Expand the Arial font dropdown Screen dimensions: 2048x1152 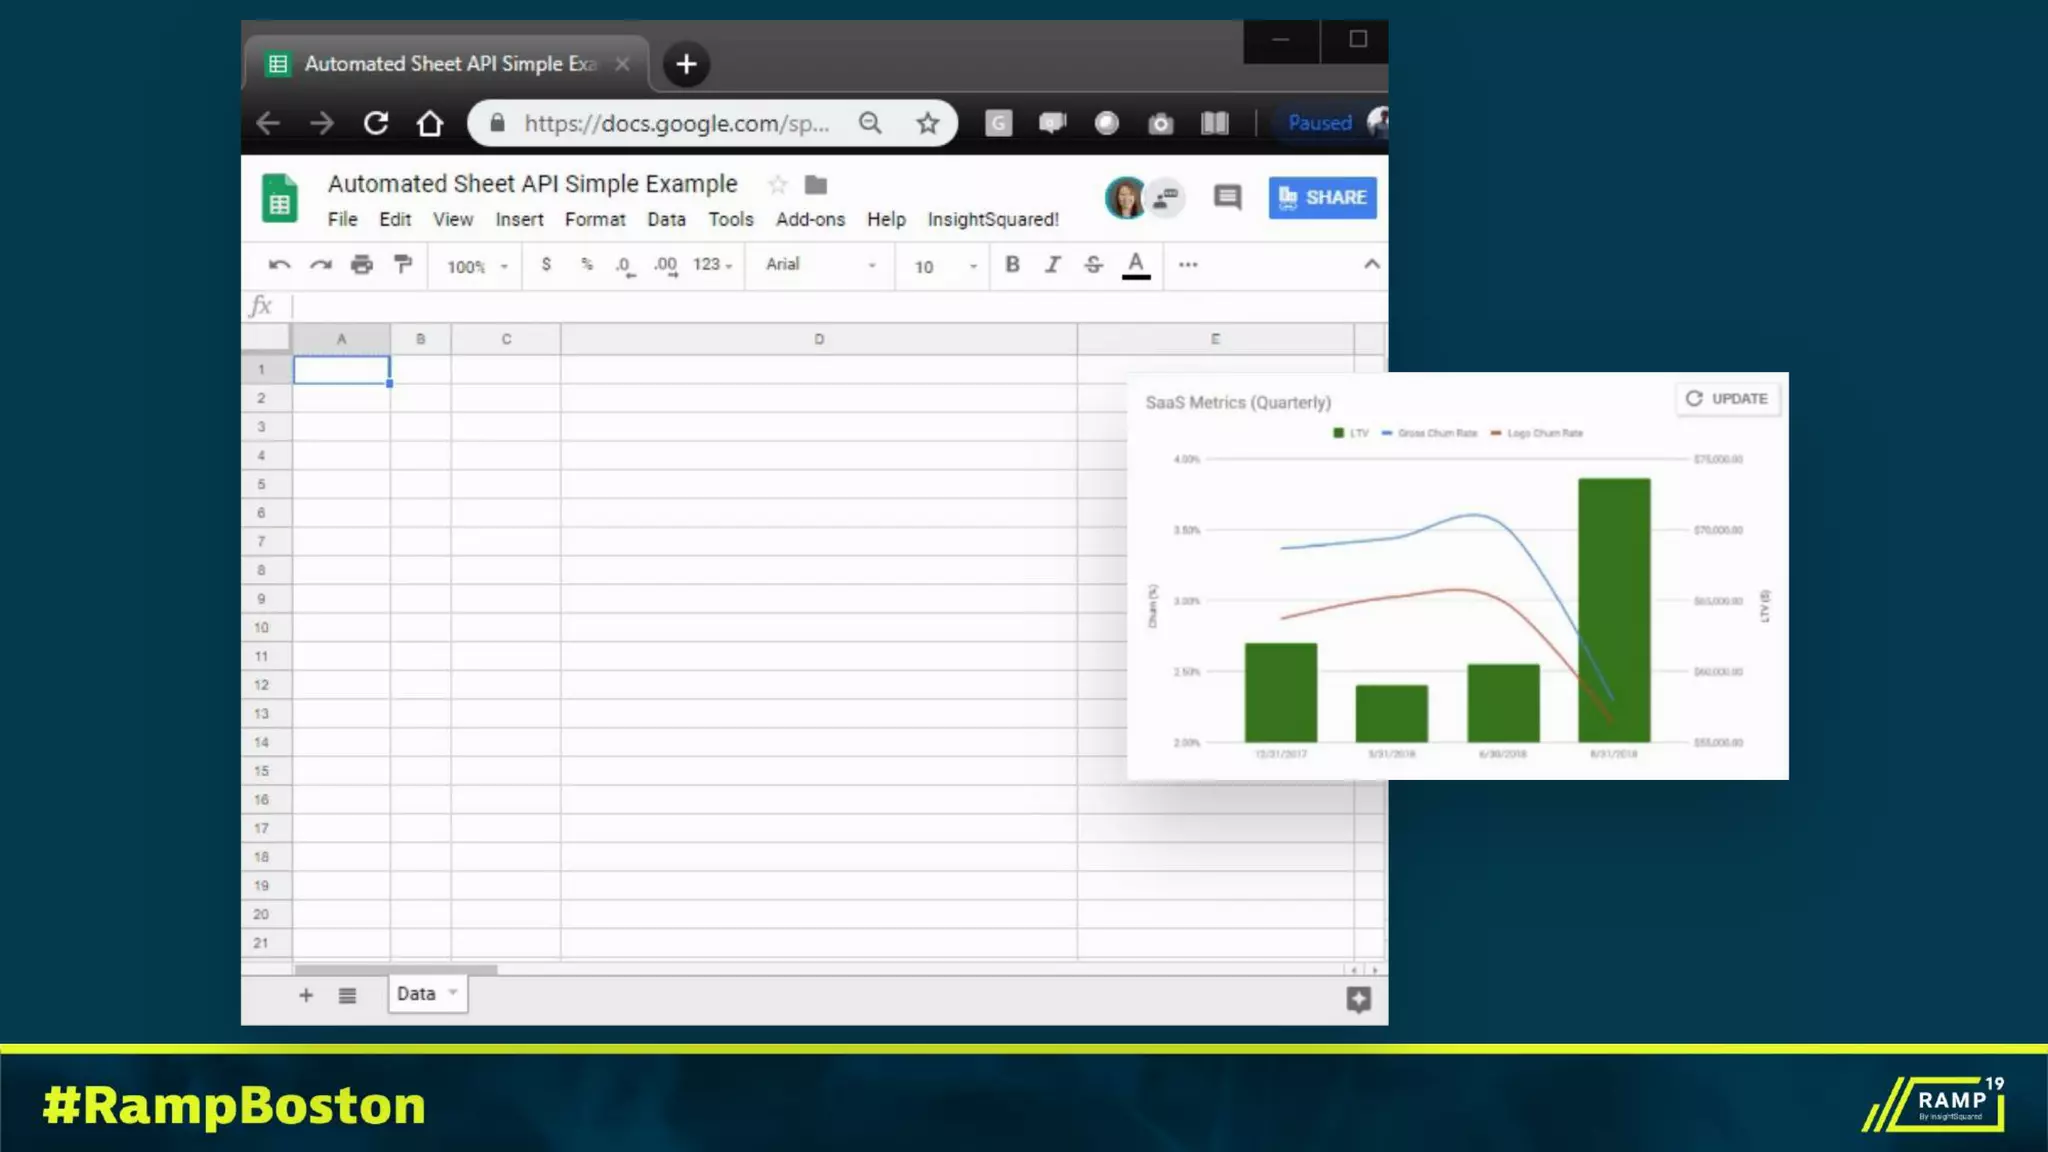820,265
